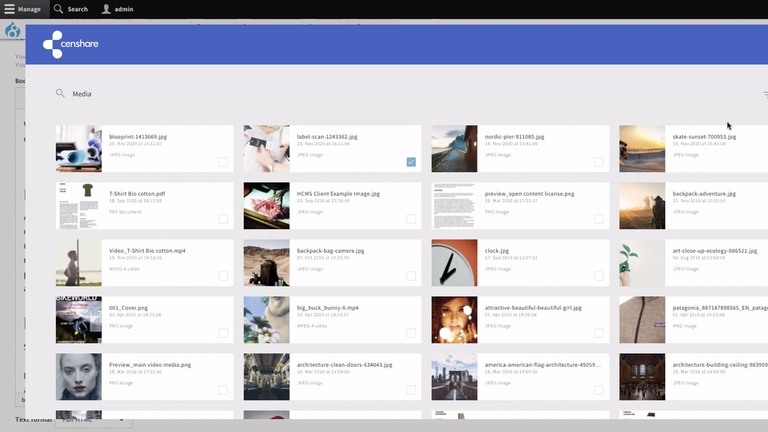
Task: Click file name architecture-clean-doors-634043.jpg
Action: point(344,365)
